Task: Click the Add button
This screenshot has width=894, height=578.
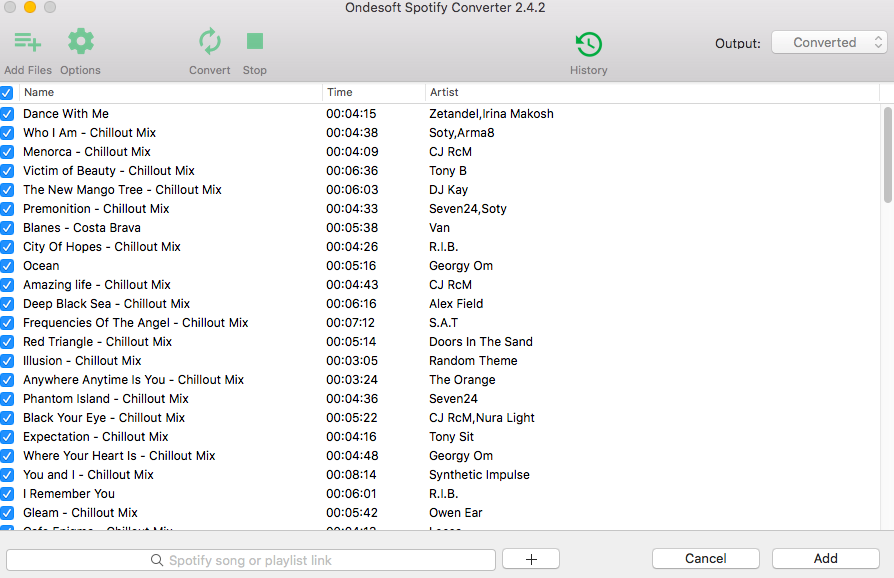Action: 826,559
